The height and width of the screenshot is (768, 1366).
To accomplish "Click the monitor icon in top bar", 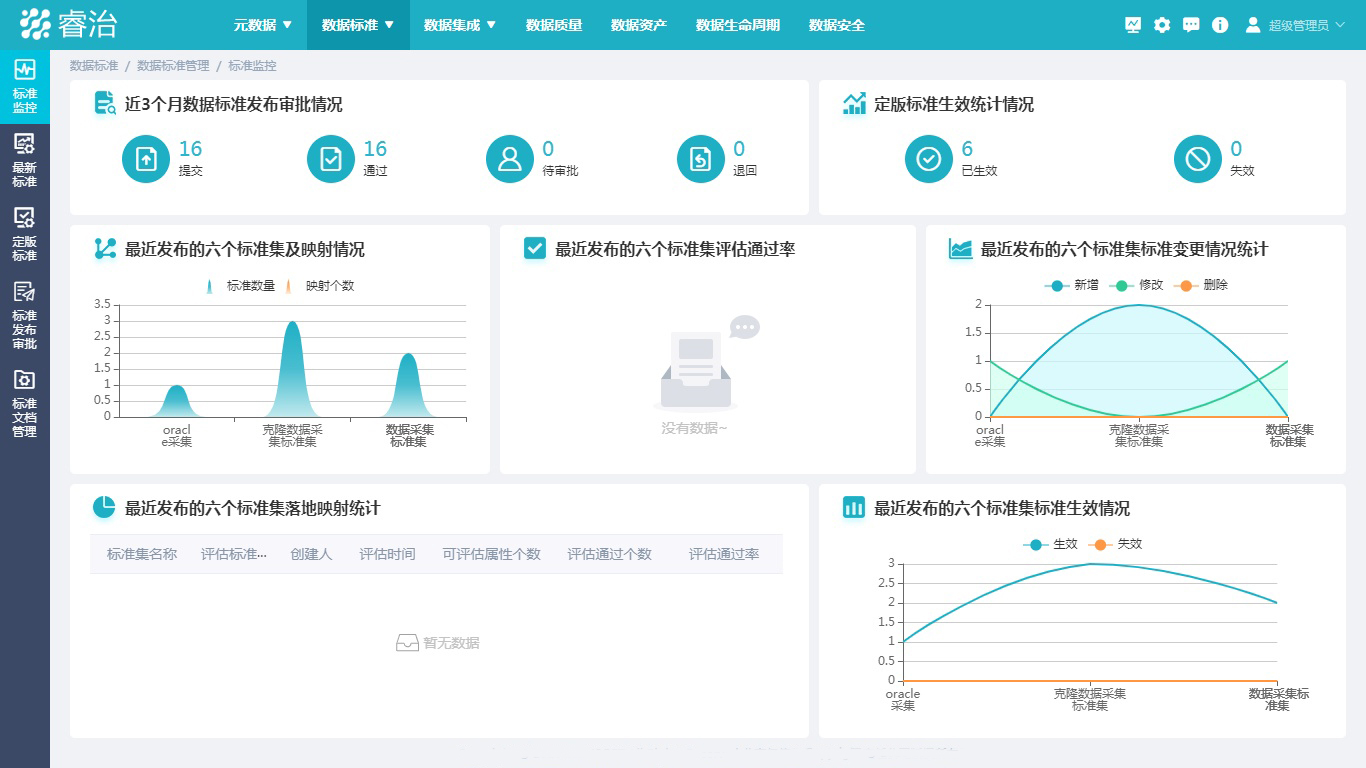I will (1133, 25).
